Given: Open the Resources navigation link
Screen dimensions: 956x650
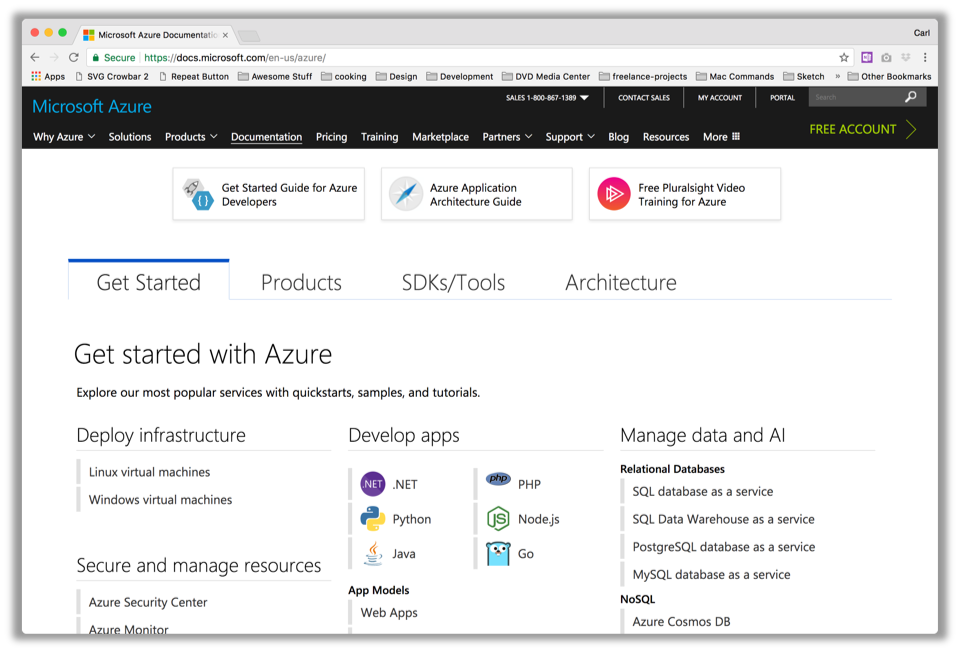Looking at the screenshot, I should (x=666, y=137).
